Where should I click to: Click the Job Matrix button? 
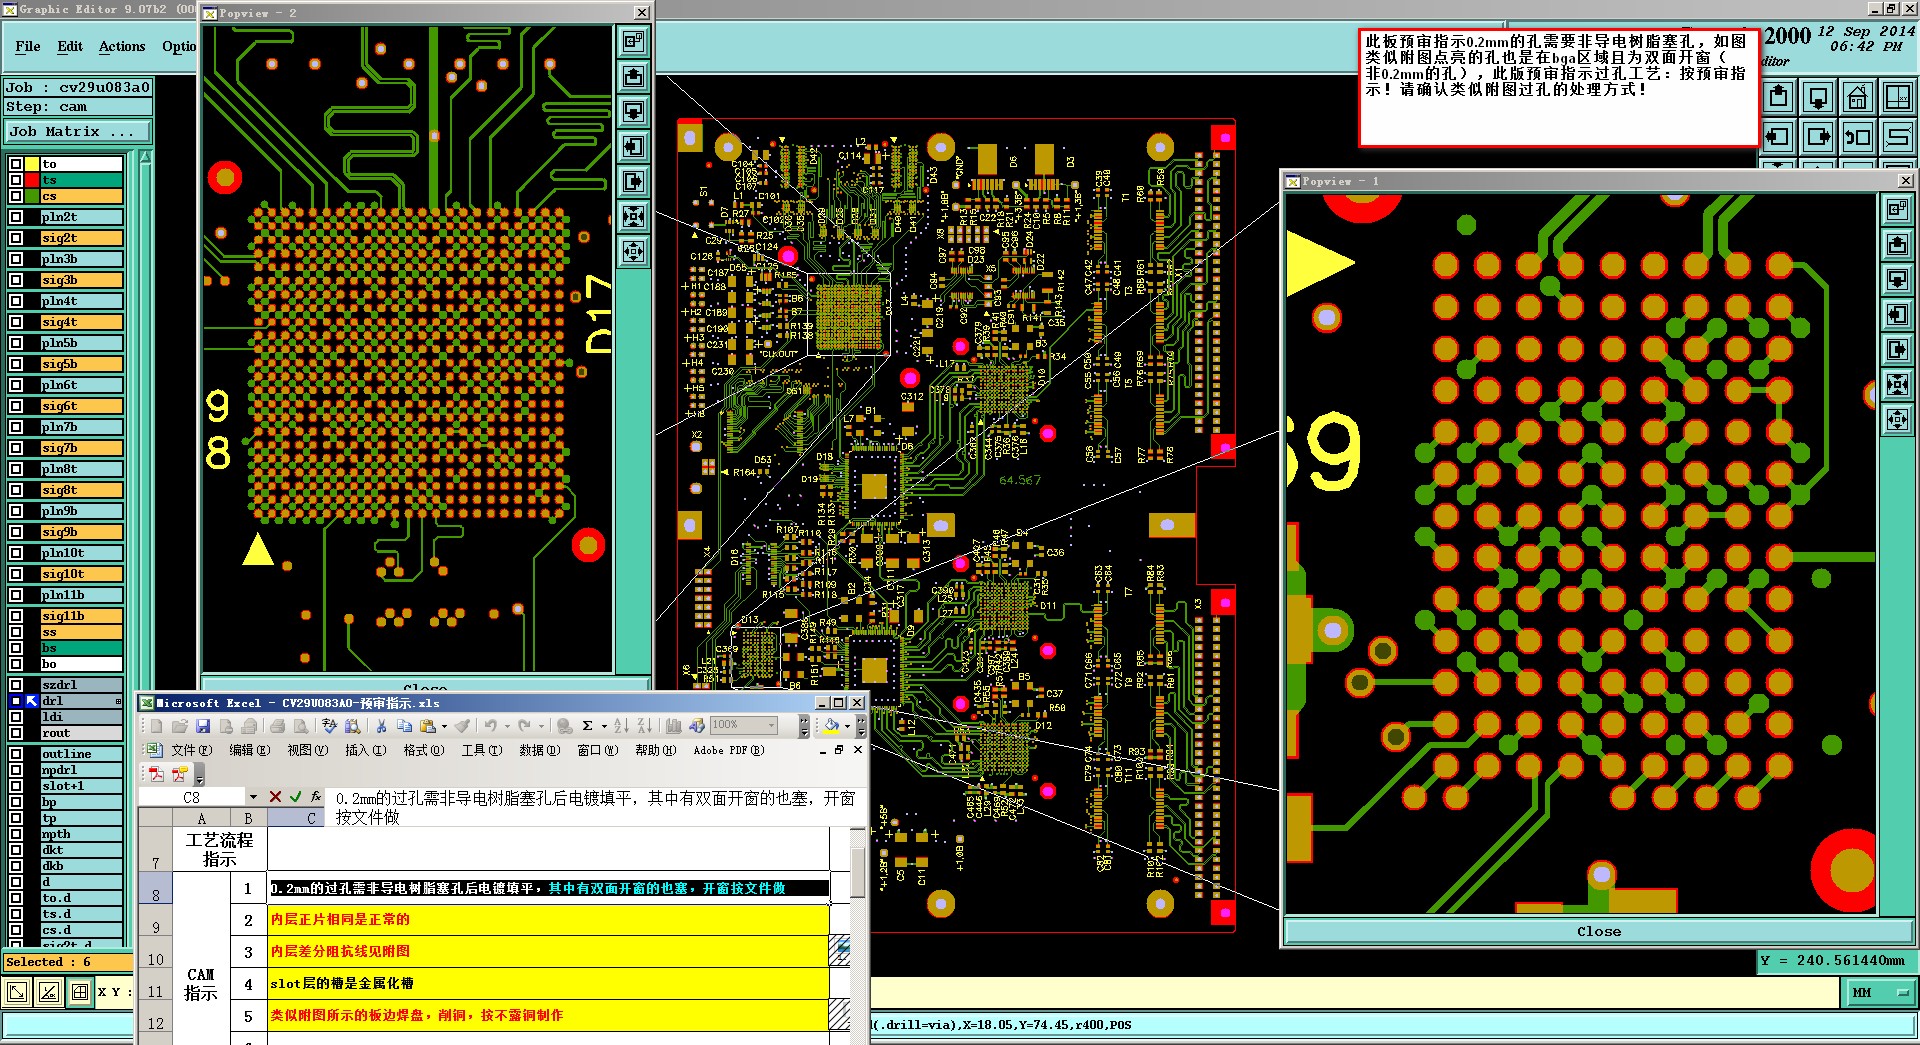point(78,132)
